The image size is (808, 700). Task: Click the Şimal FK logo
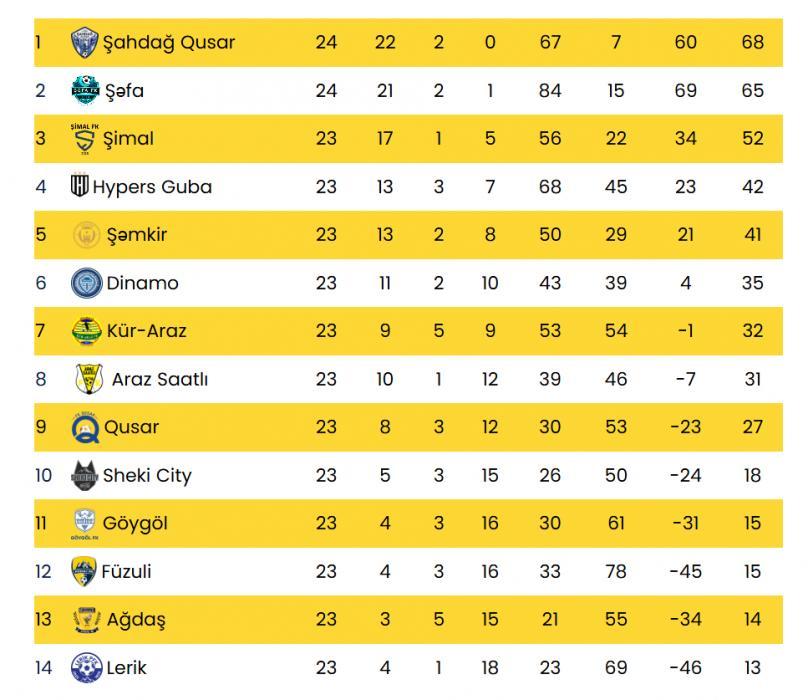tap(85, 139)
